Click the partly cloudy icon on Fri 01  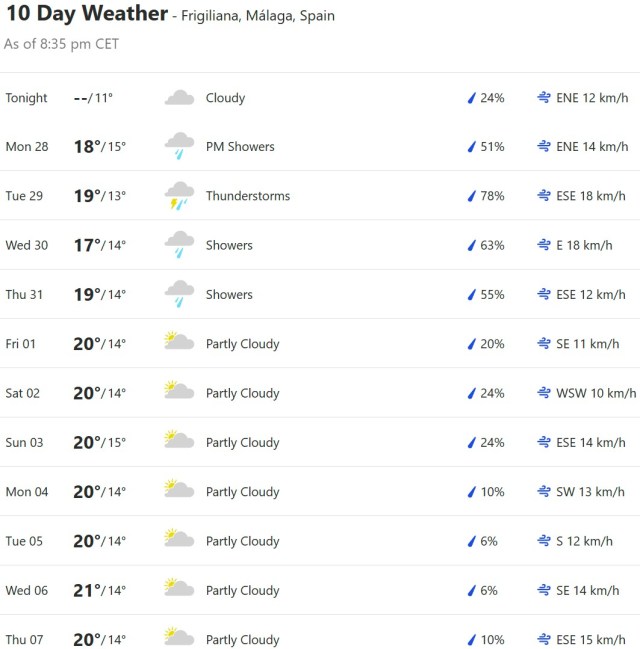(179, 343)
